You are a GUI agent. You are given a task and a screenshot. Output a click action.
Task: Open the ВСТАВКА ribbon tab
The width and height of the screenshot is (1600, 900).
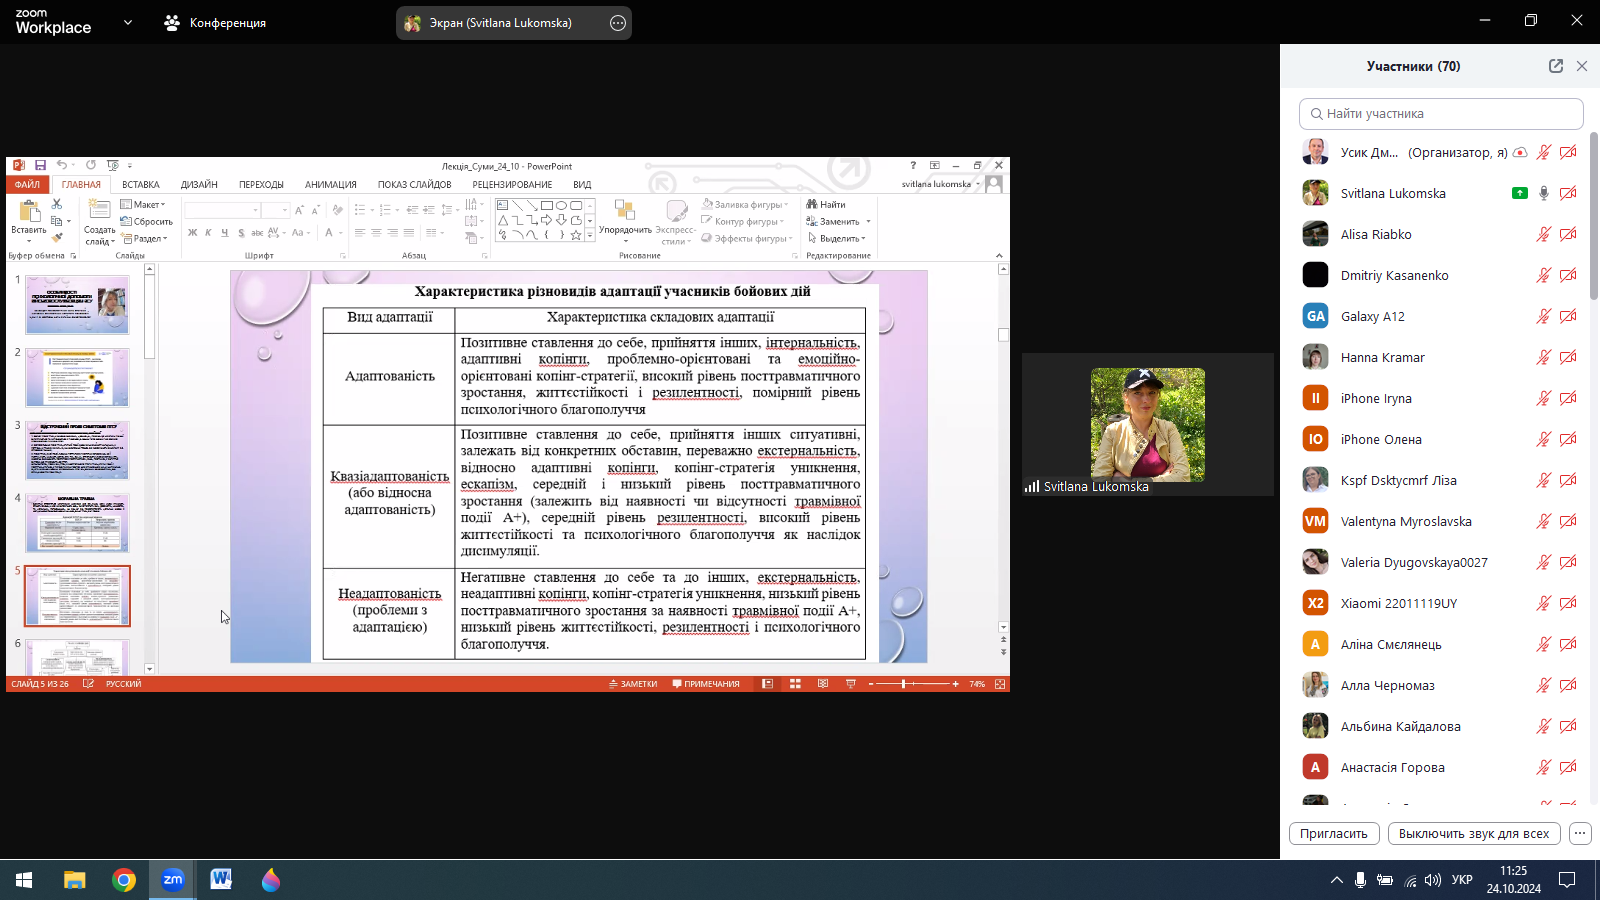pos(141,184)
